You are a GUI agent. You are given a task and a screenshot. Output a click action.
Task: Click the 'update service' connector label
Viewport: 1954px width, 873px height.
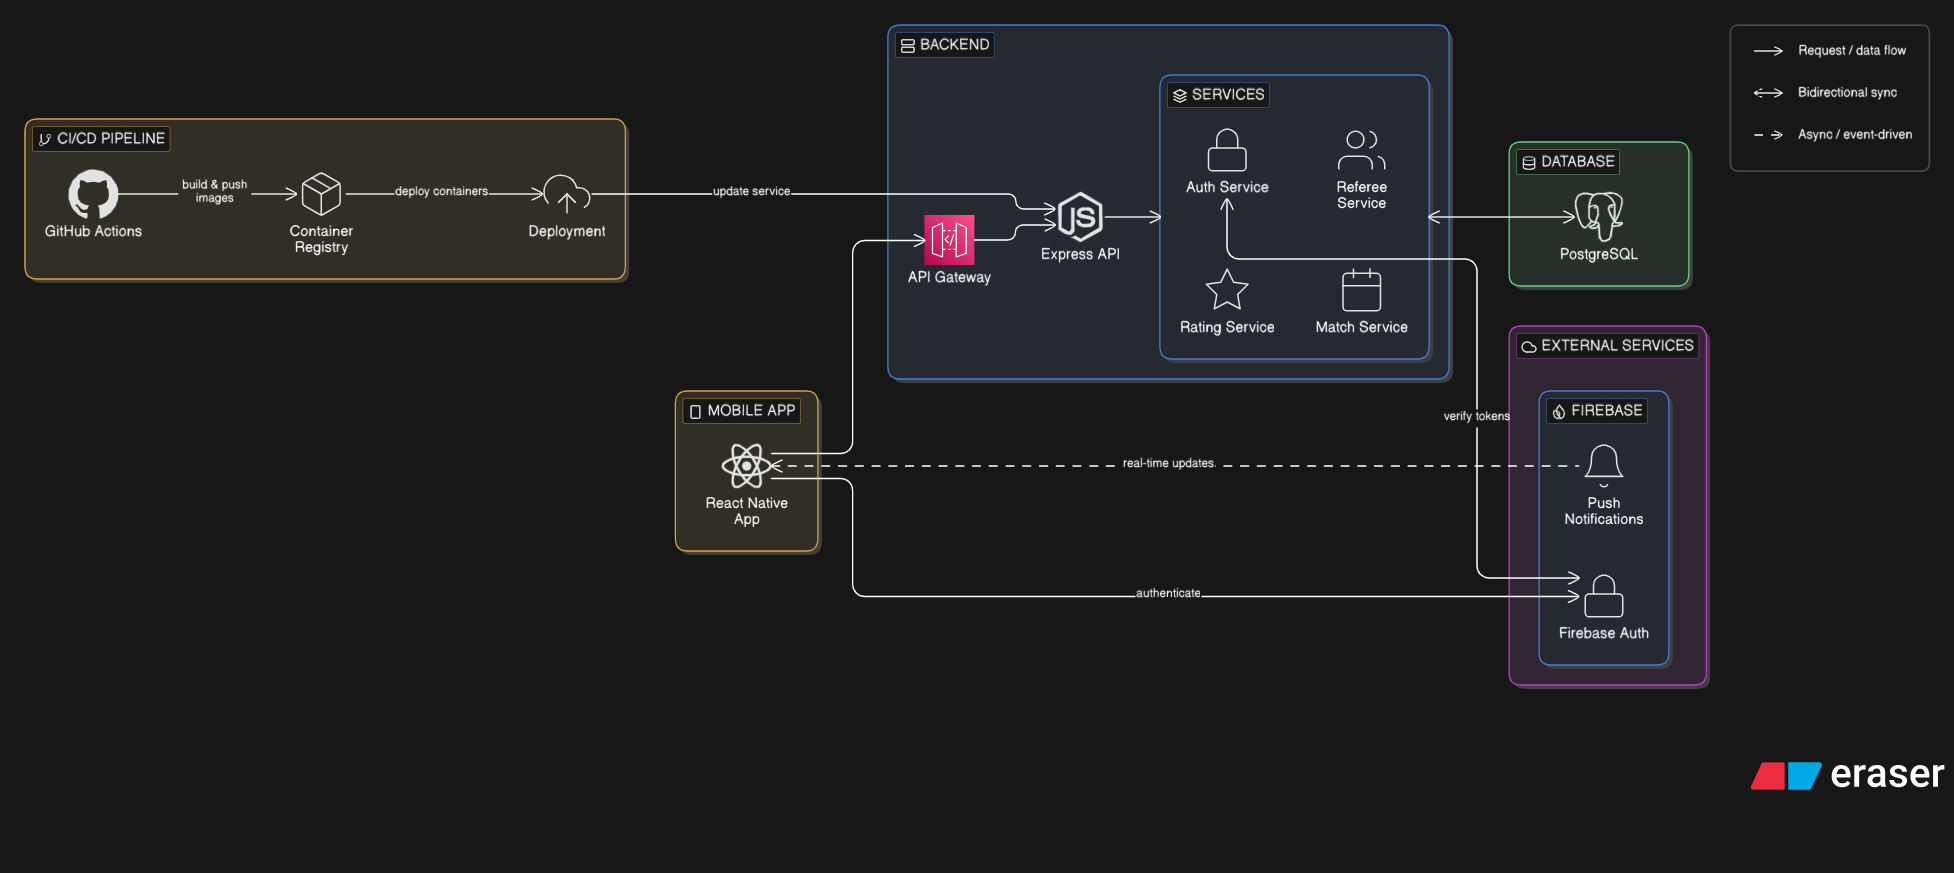(751, 191)
